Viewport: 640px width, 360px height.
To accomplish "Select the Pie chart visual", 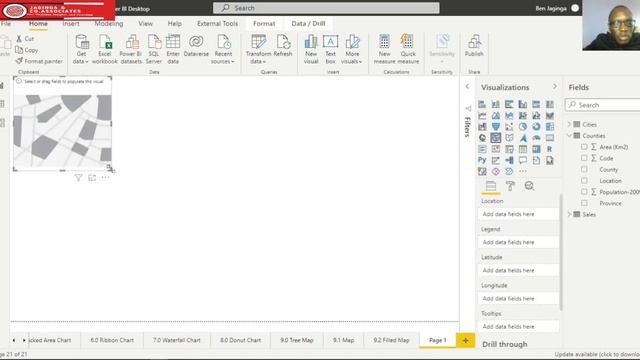I will tap(522, 127).
